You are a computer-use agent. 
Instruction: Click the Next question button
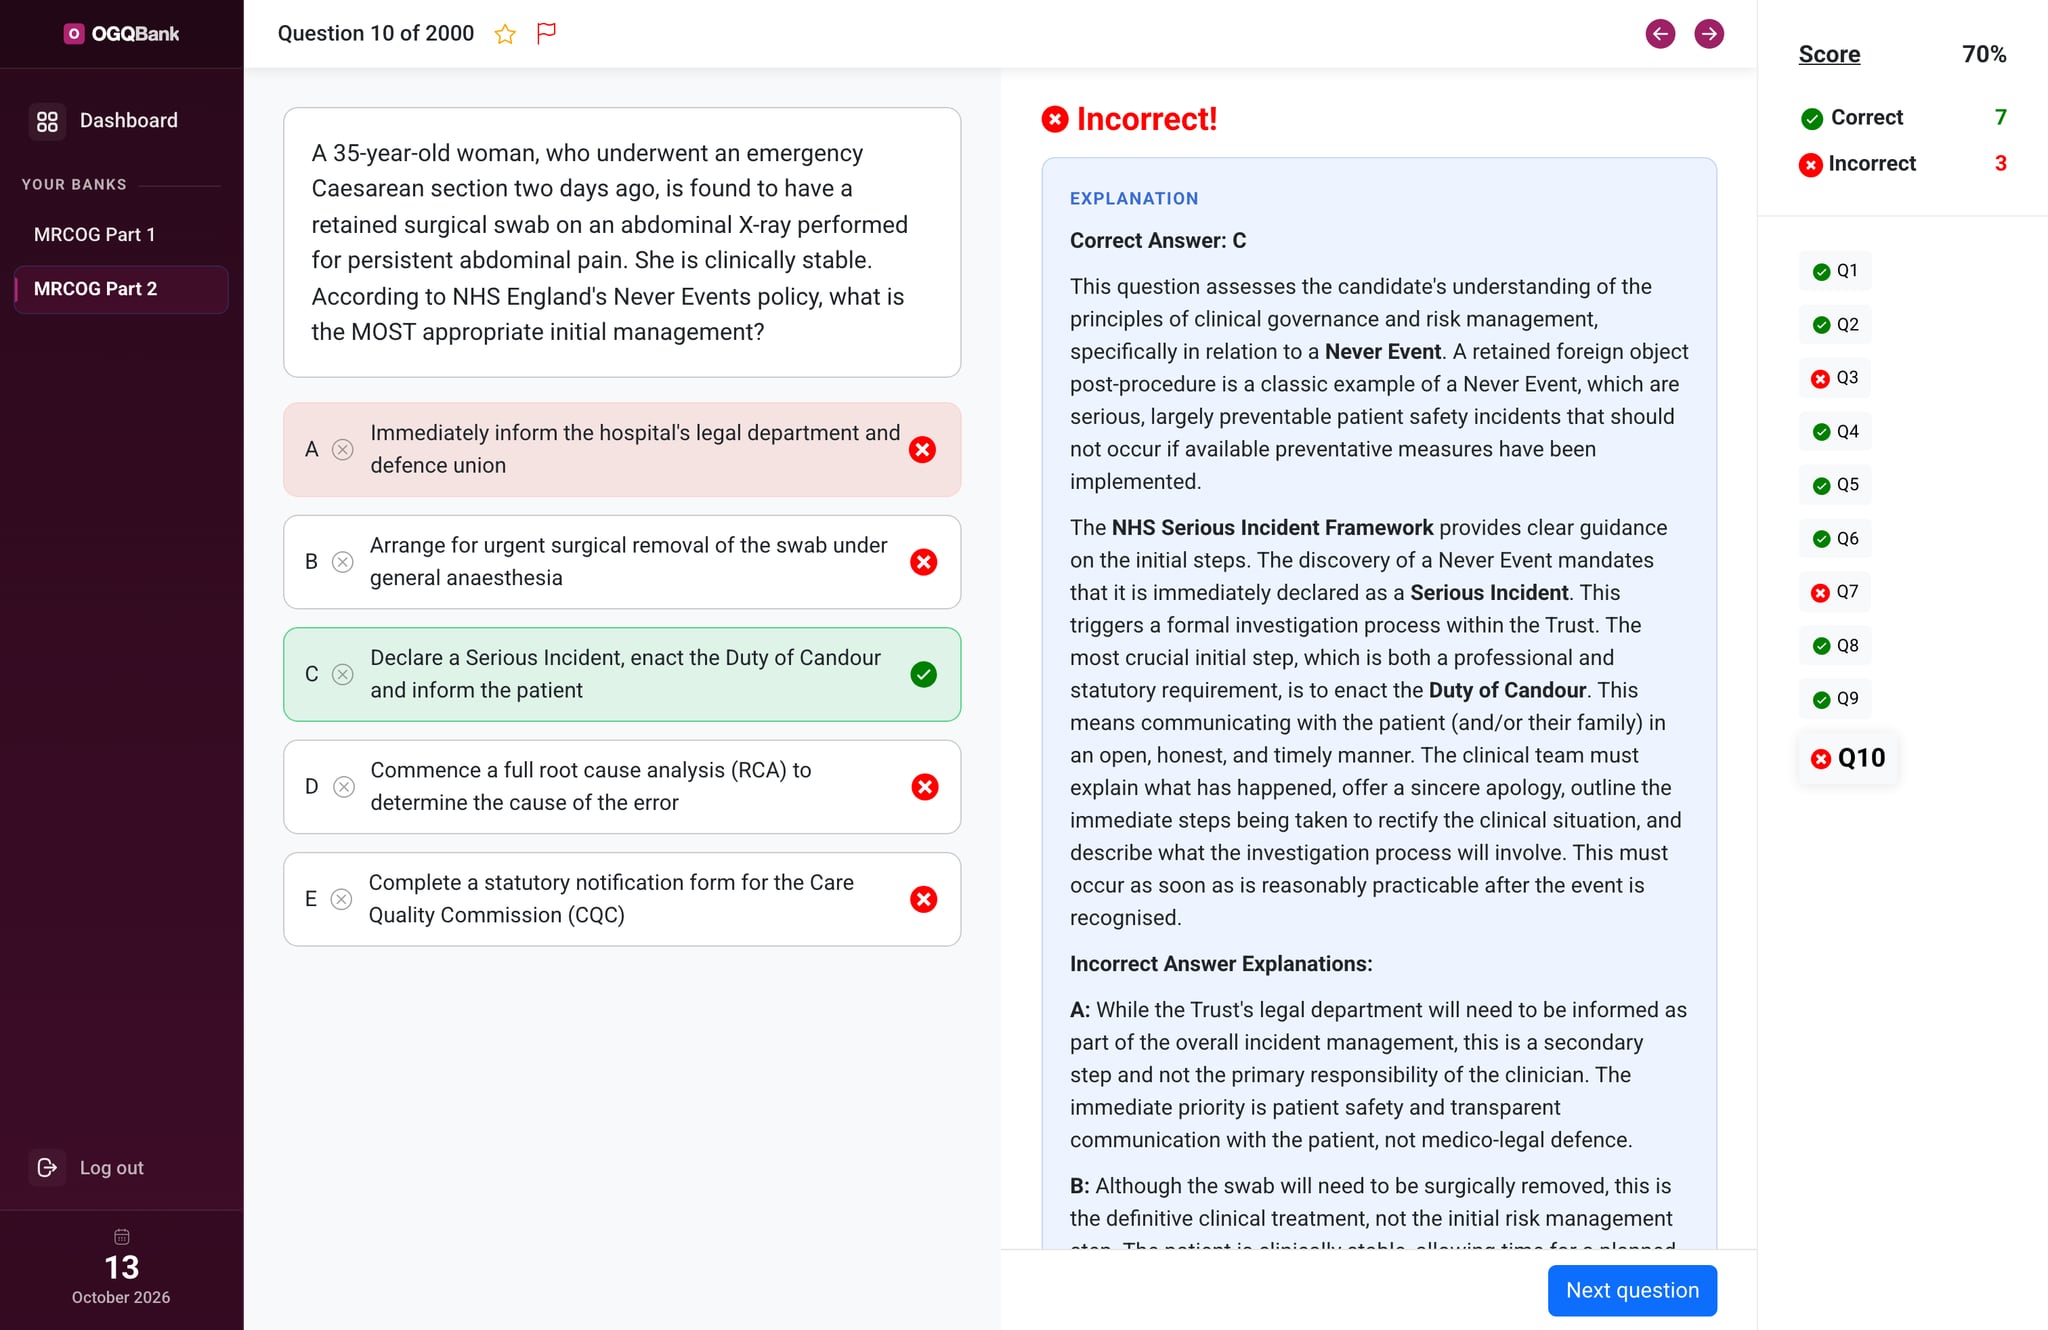pos(1632,1291)
